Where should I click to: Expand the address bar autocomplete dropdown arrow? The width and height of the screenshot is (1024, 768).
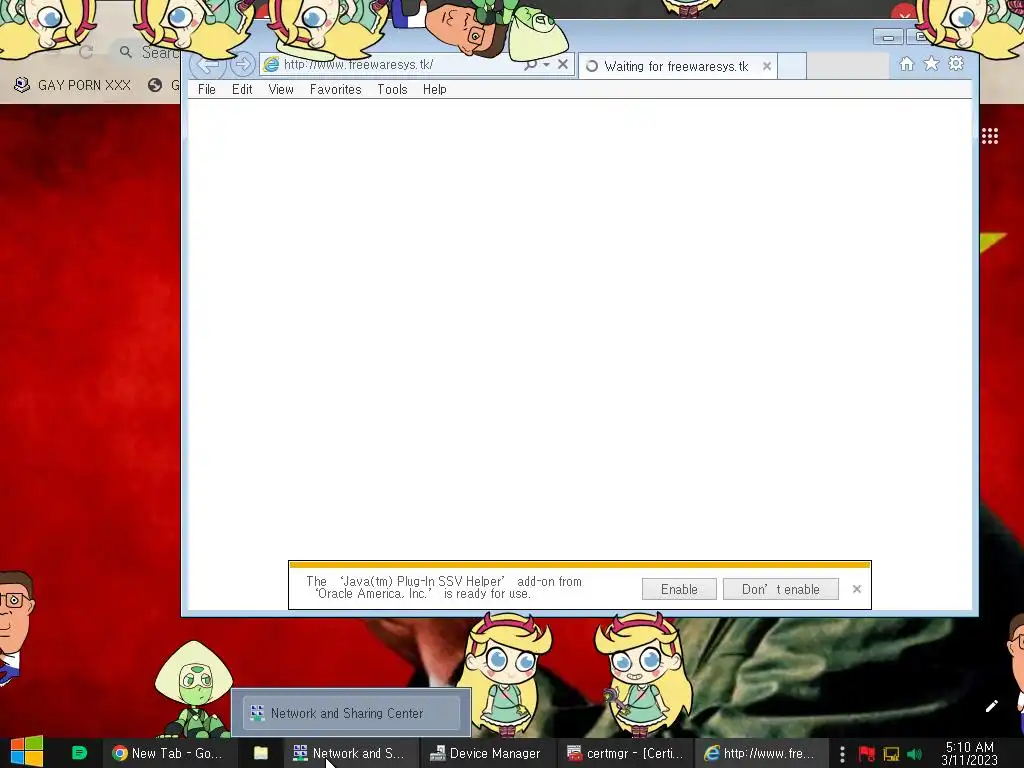[x=546, y=65]
